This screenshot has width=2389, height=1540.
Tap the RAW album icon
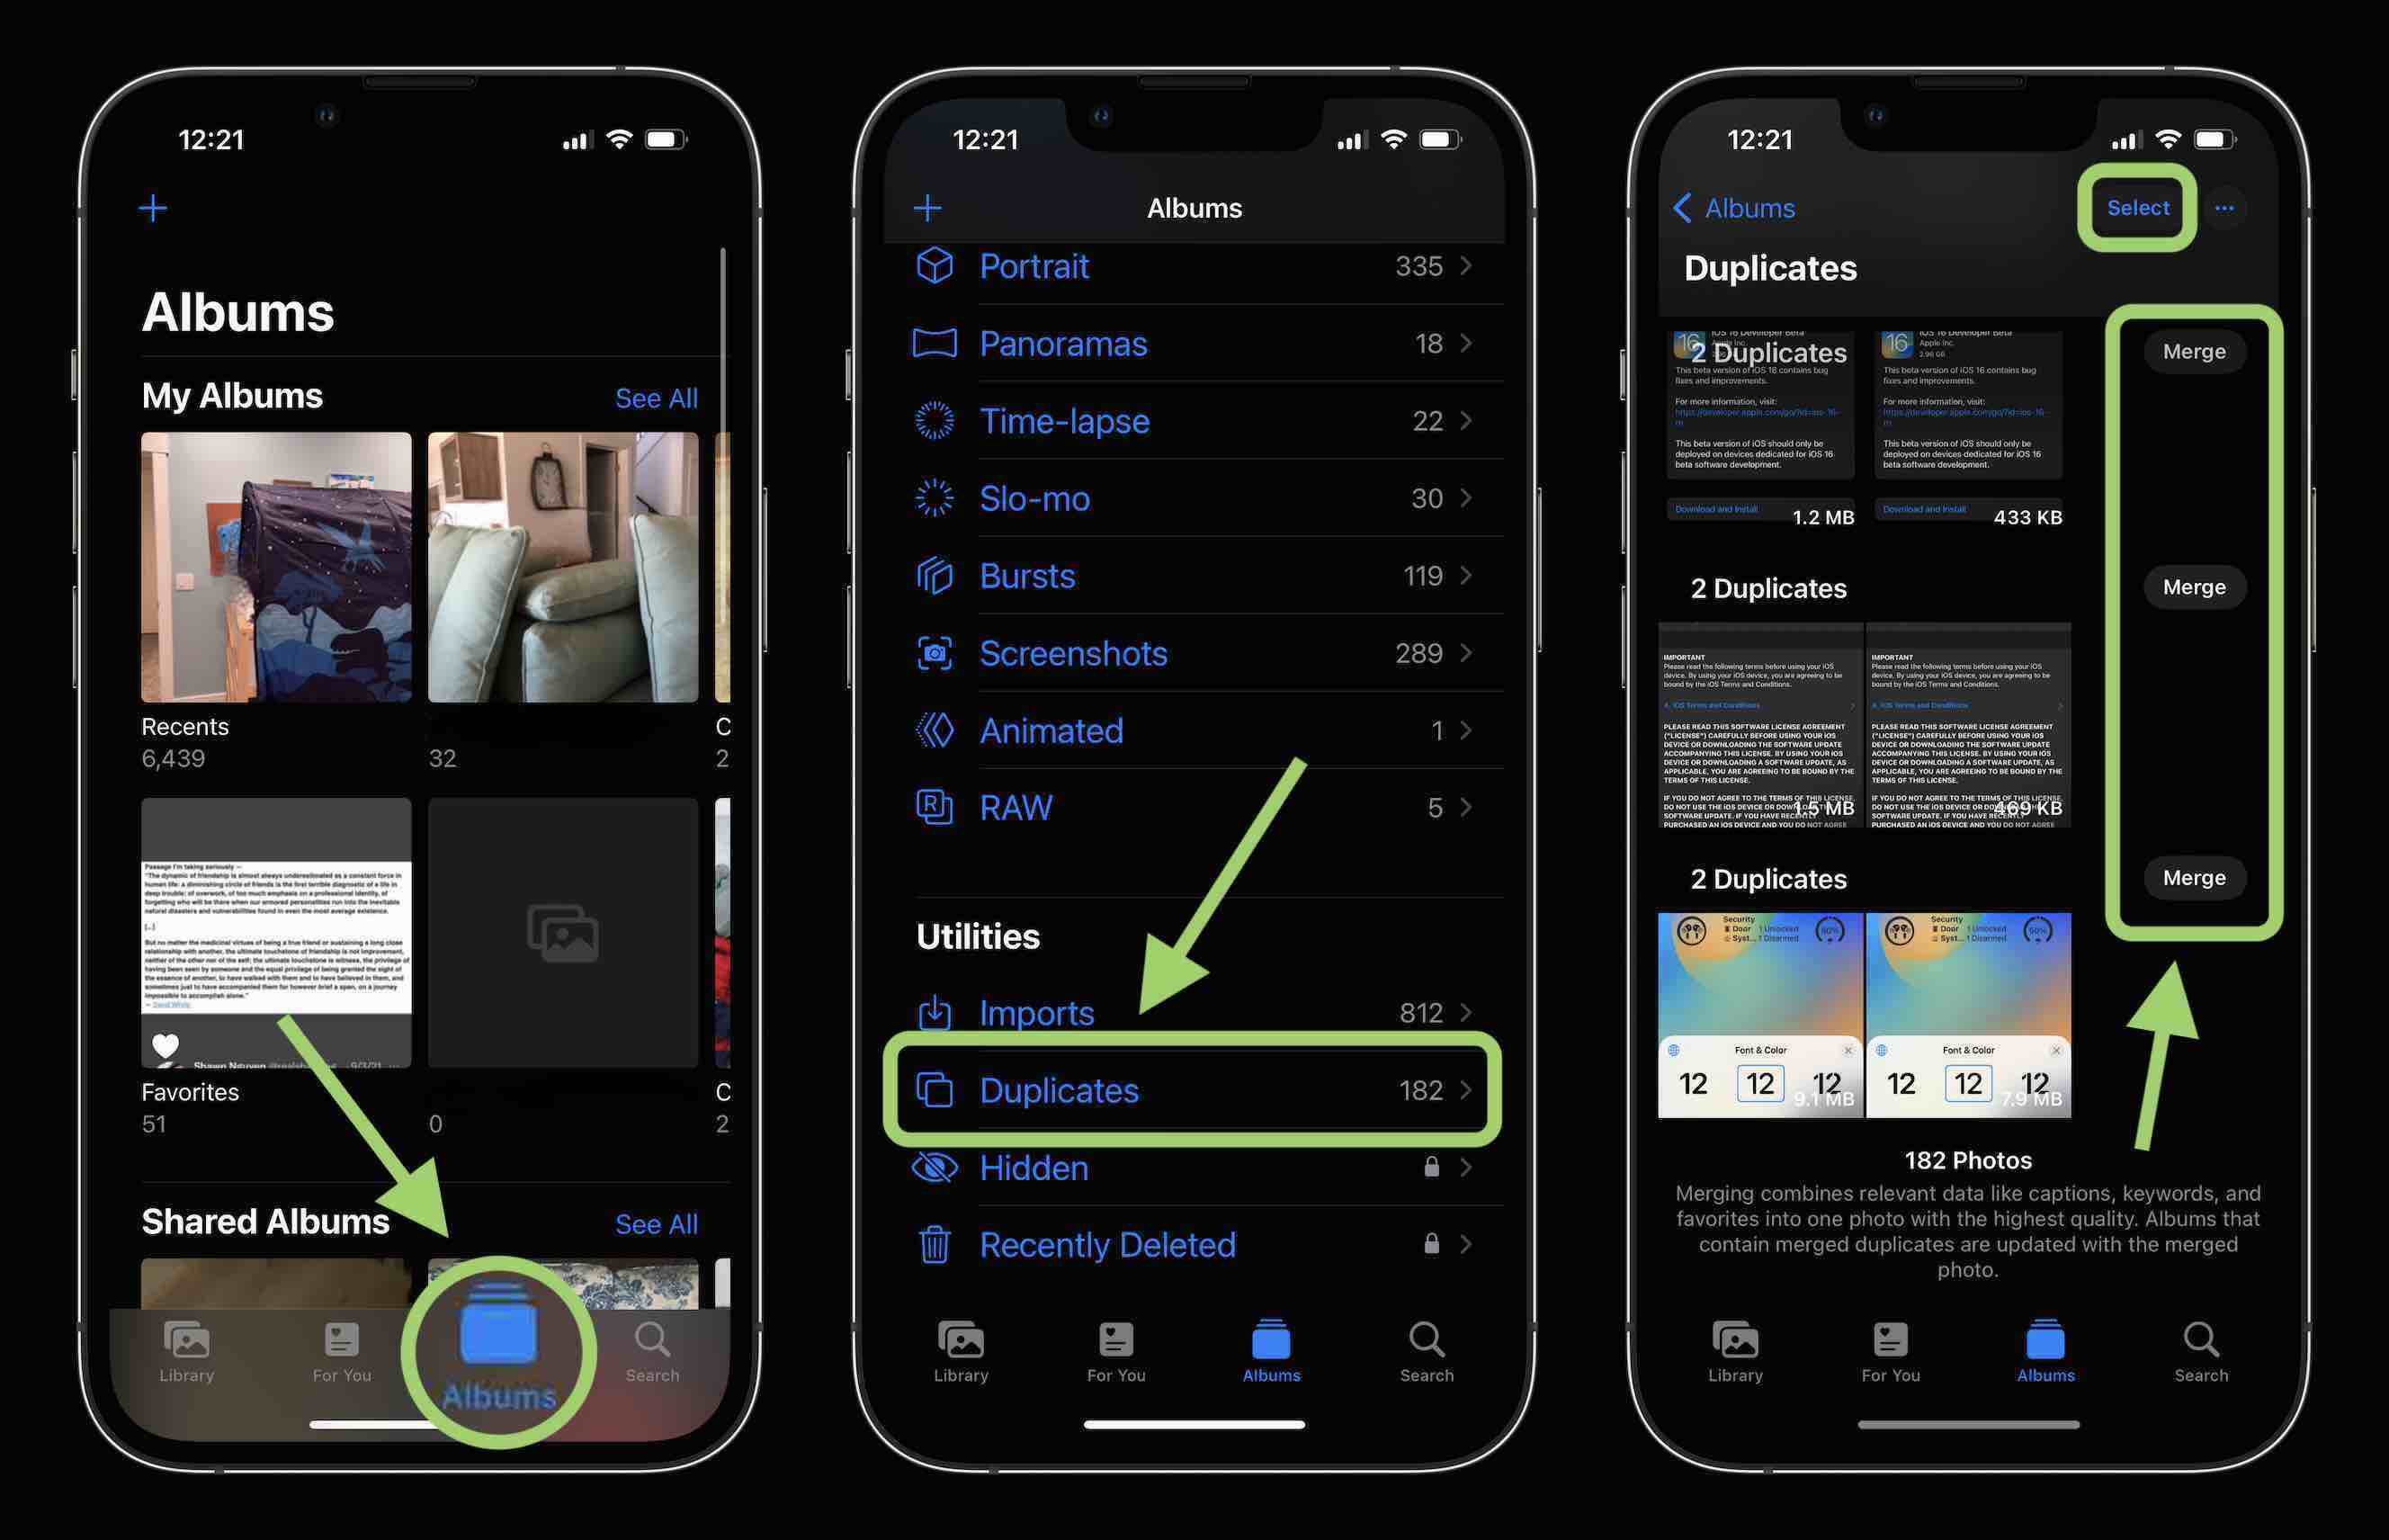[932, 807]
